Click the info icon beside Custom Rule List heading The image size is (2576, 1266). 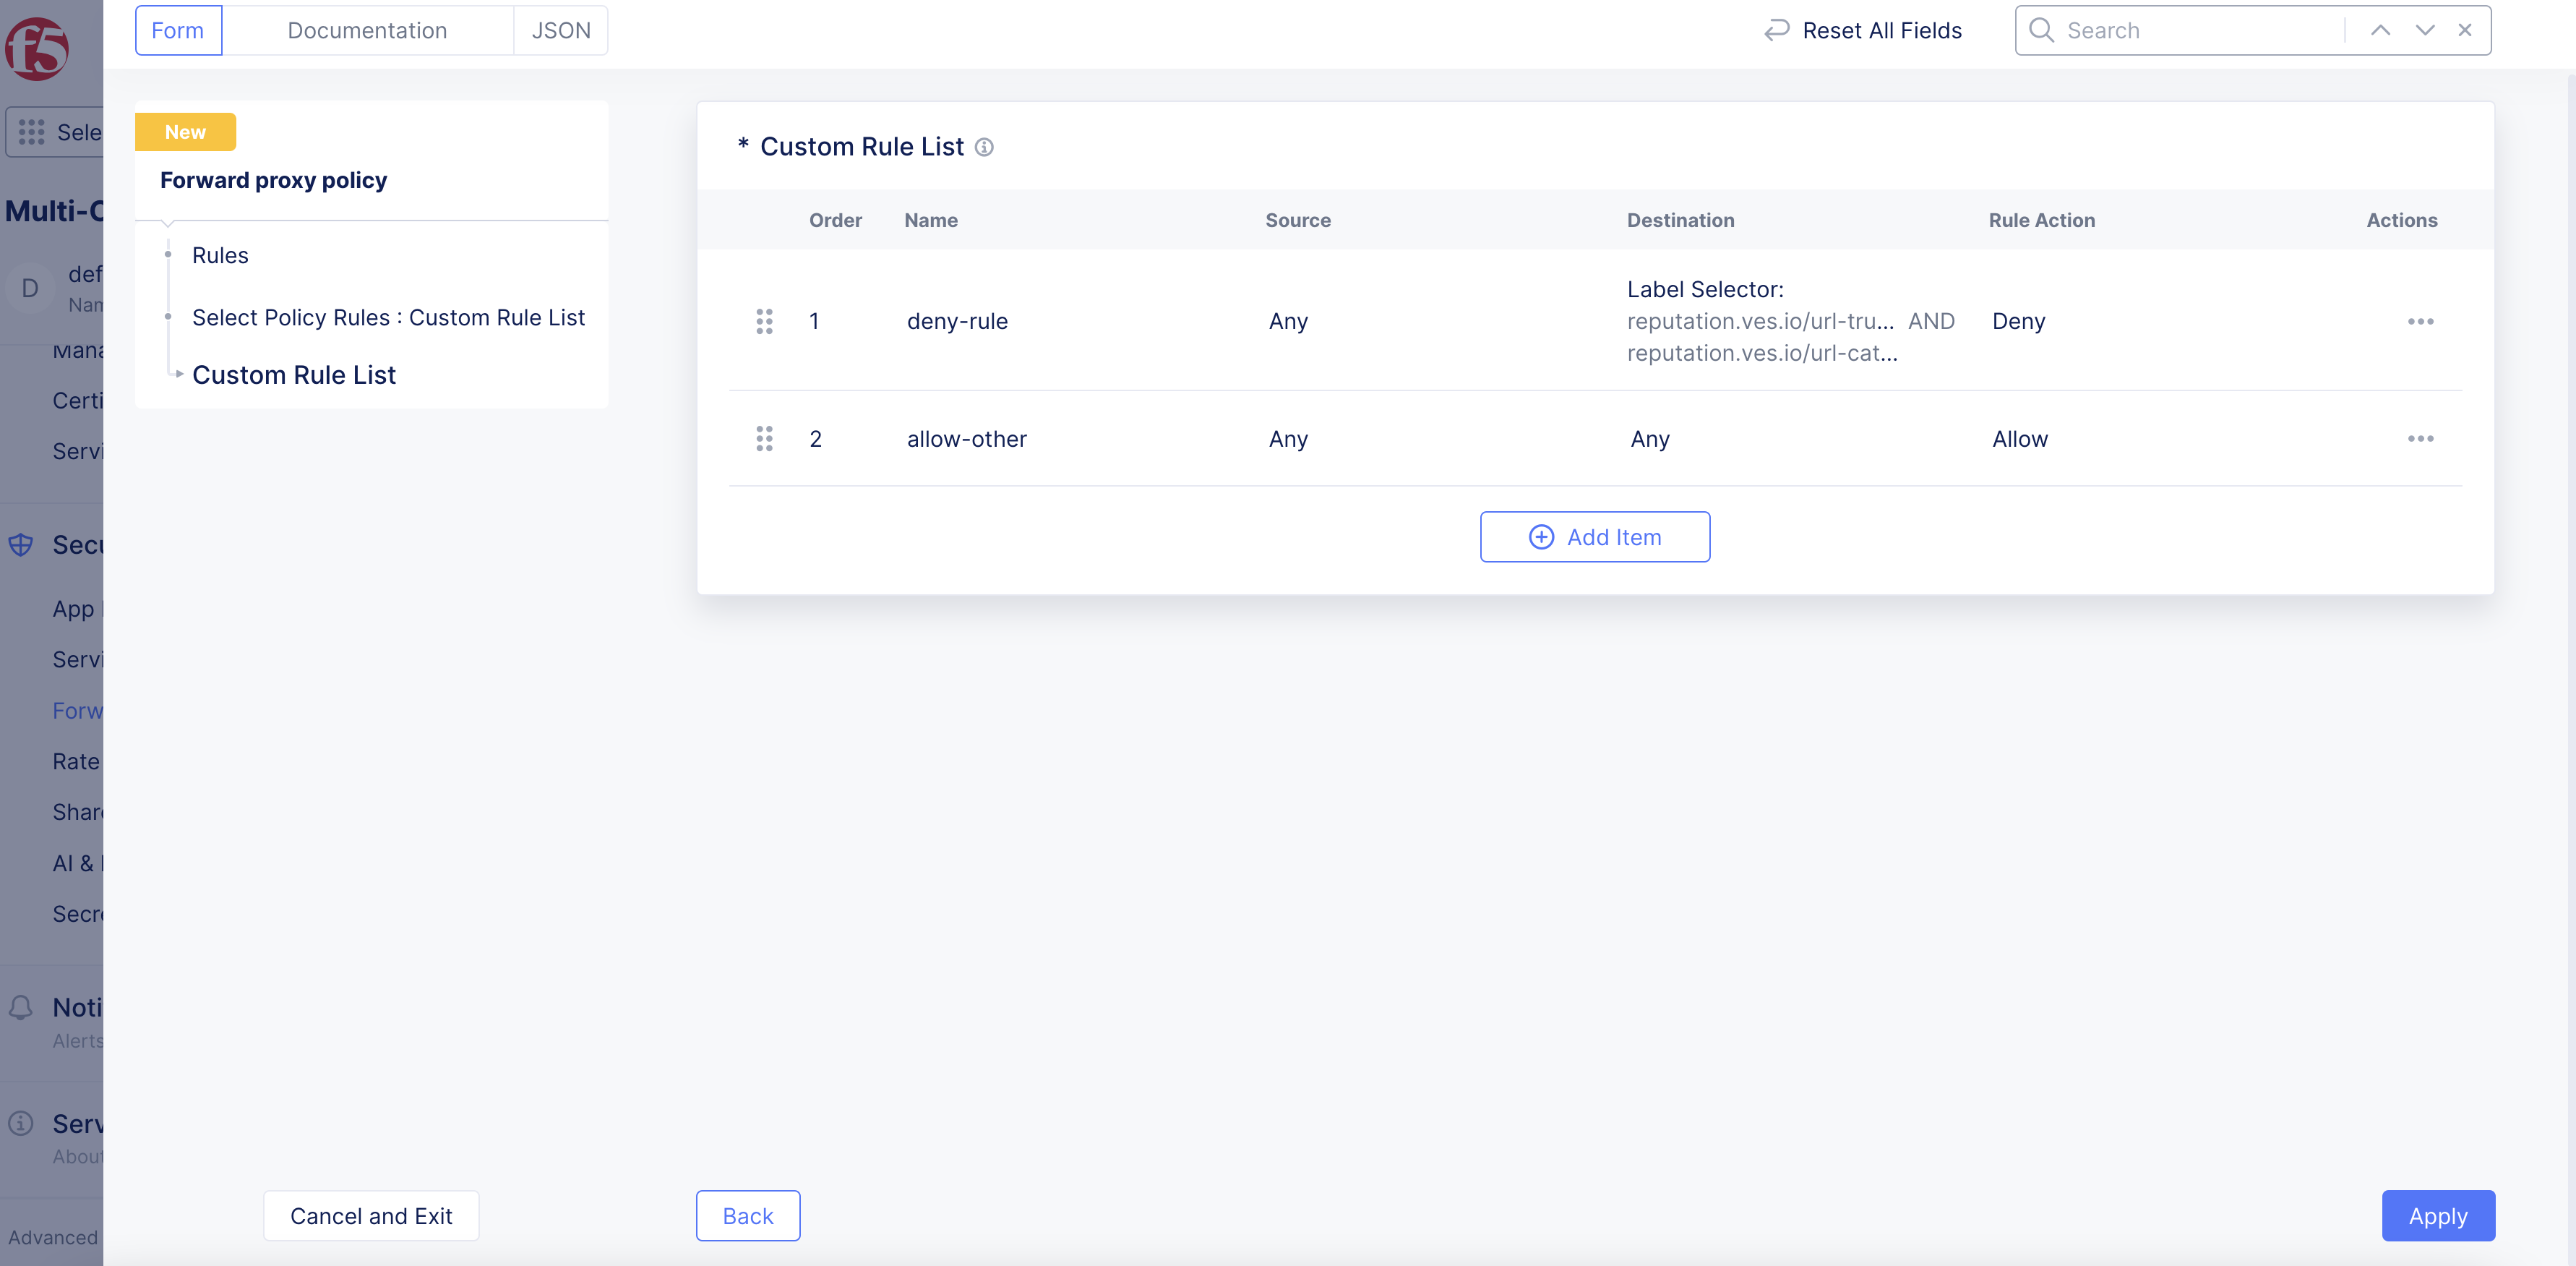[985, 147]
